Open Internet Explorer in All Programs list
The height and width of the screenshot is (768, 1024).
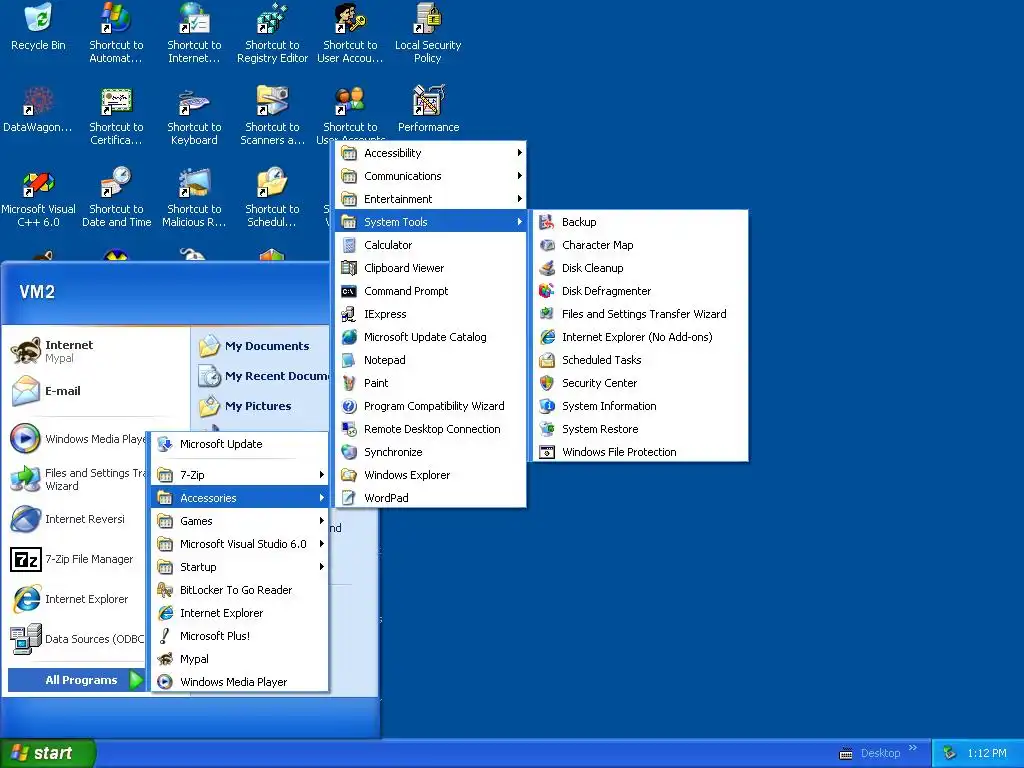pyautogui.click(x=240, y=613)
